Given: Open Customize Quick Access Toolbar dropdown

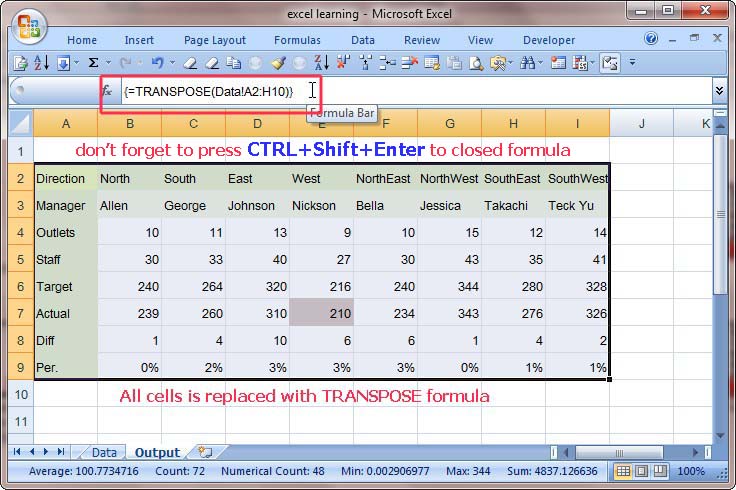Looking at the screenshot, I should (632, 62).
